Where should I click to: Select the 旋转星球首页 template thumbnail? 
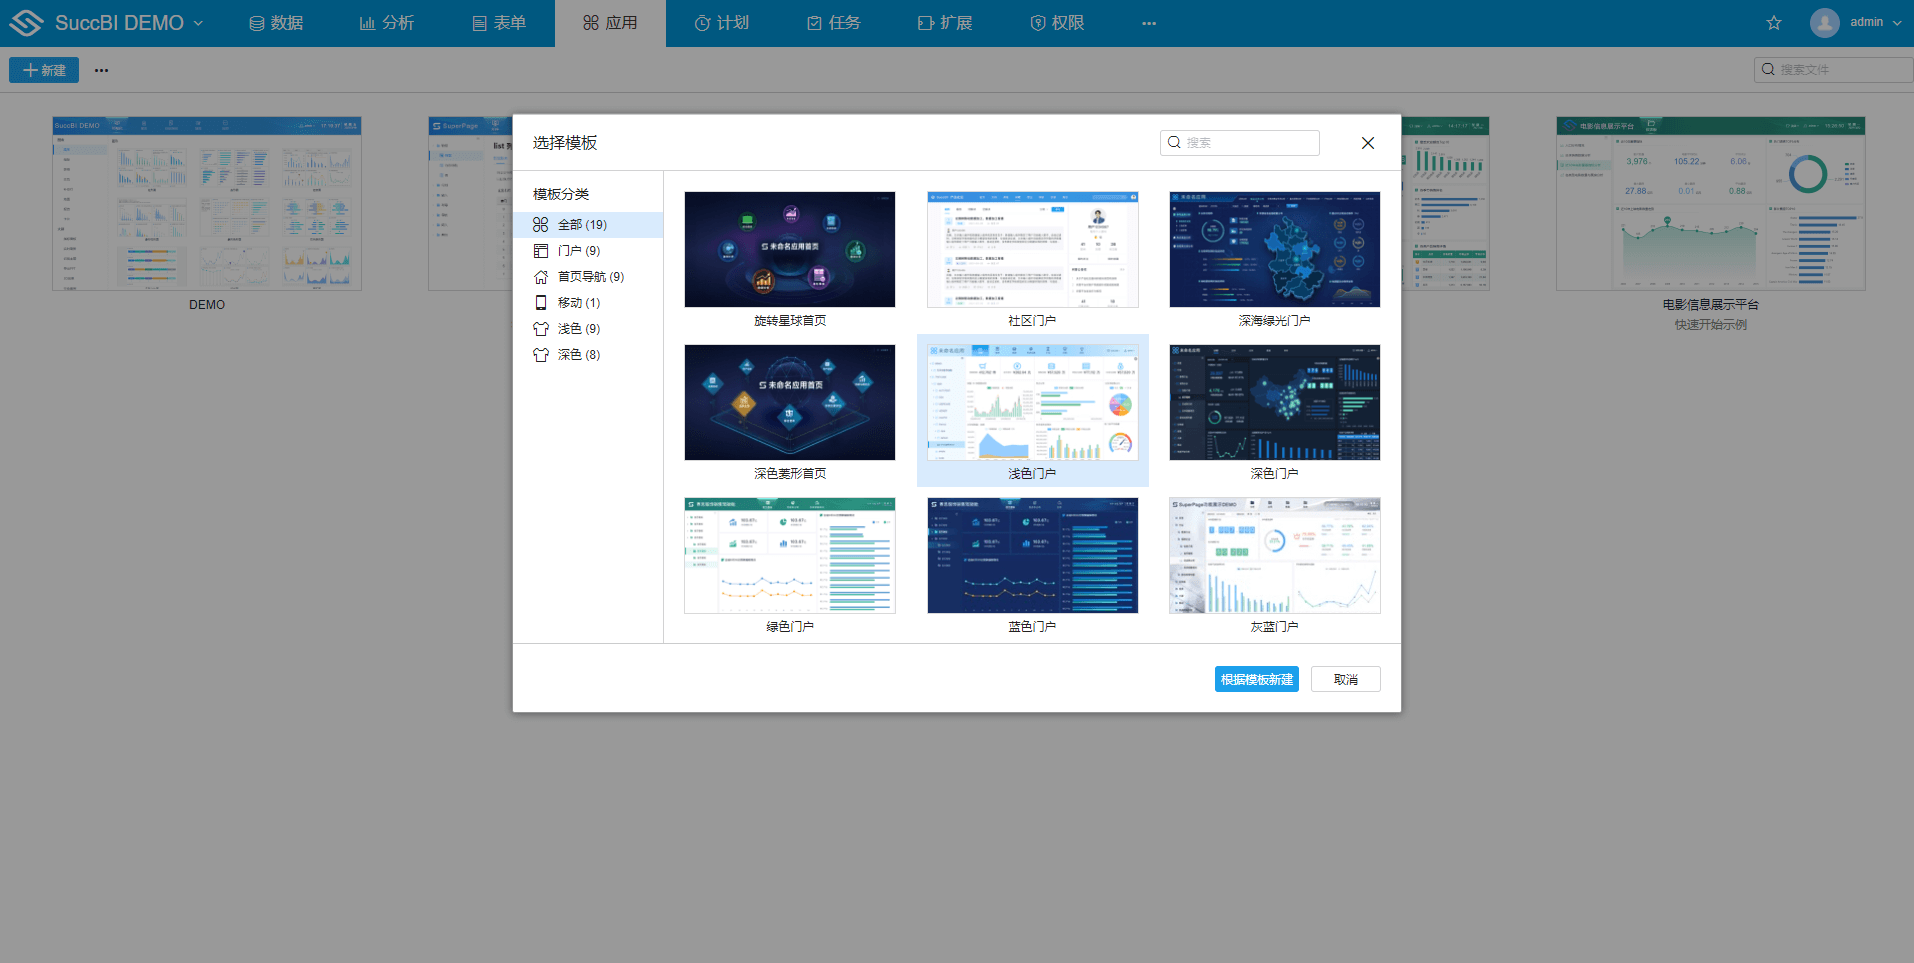pos(789,250)
